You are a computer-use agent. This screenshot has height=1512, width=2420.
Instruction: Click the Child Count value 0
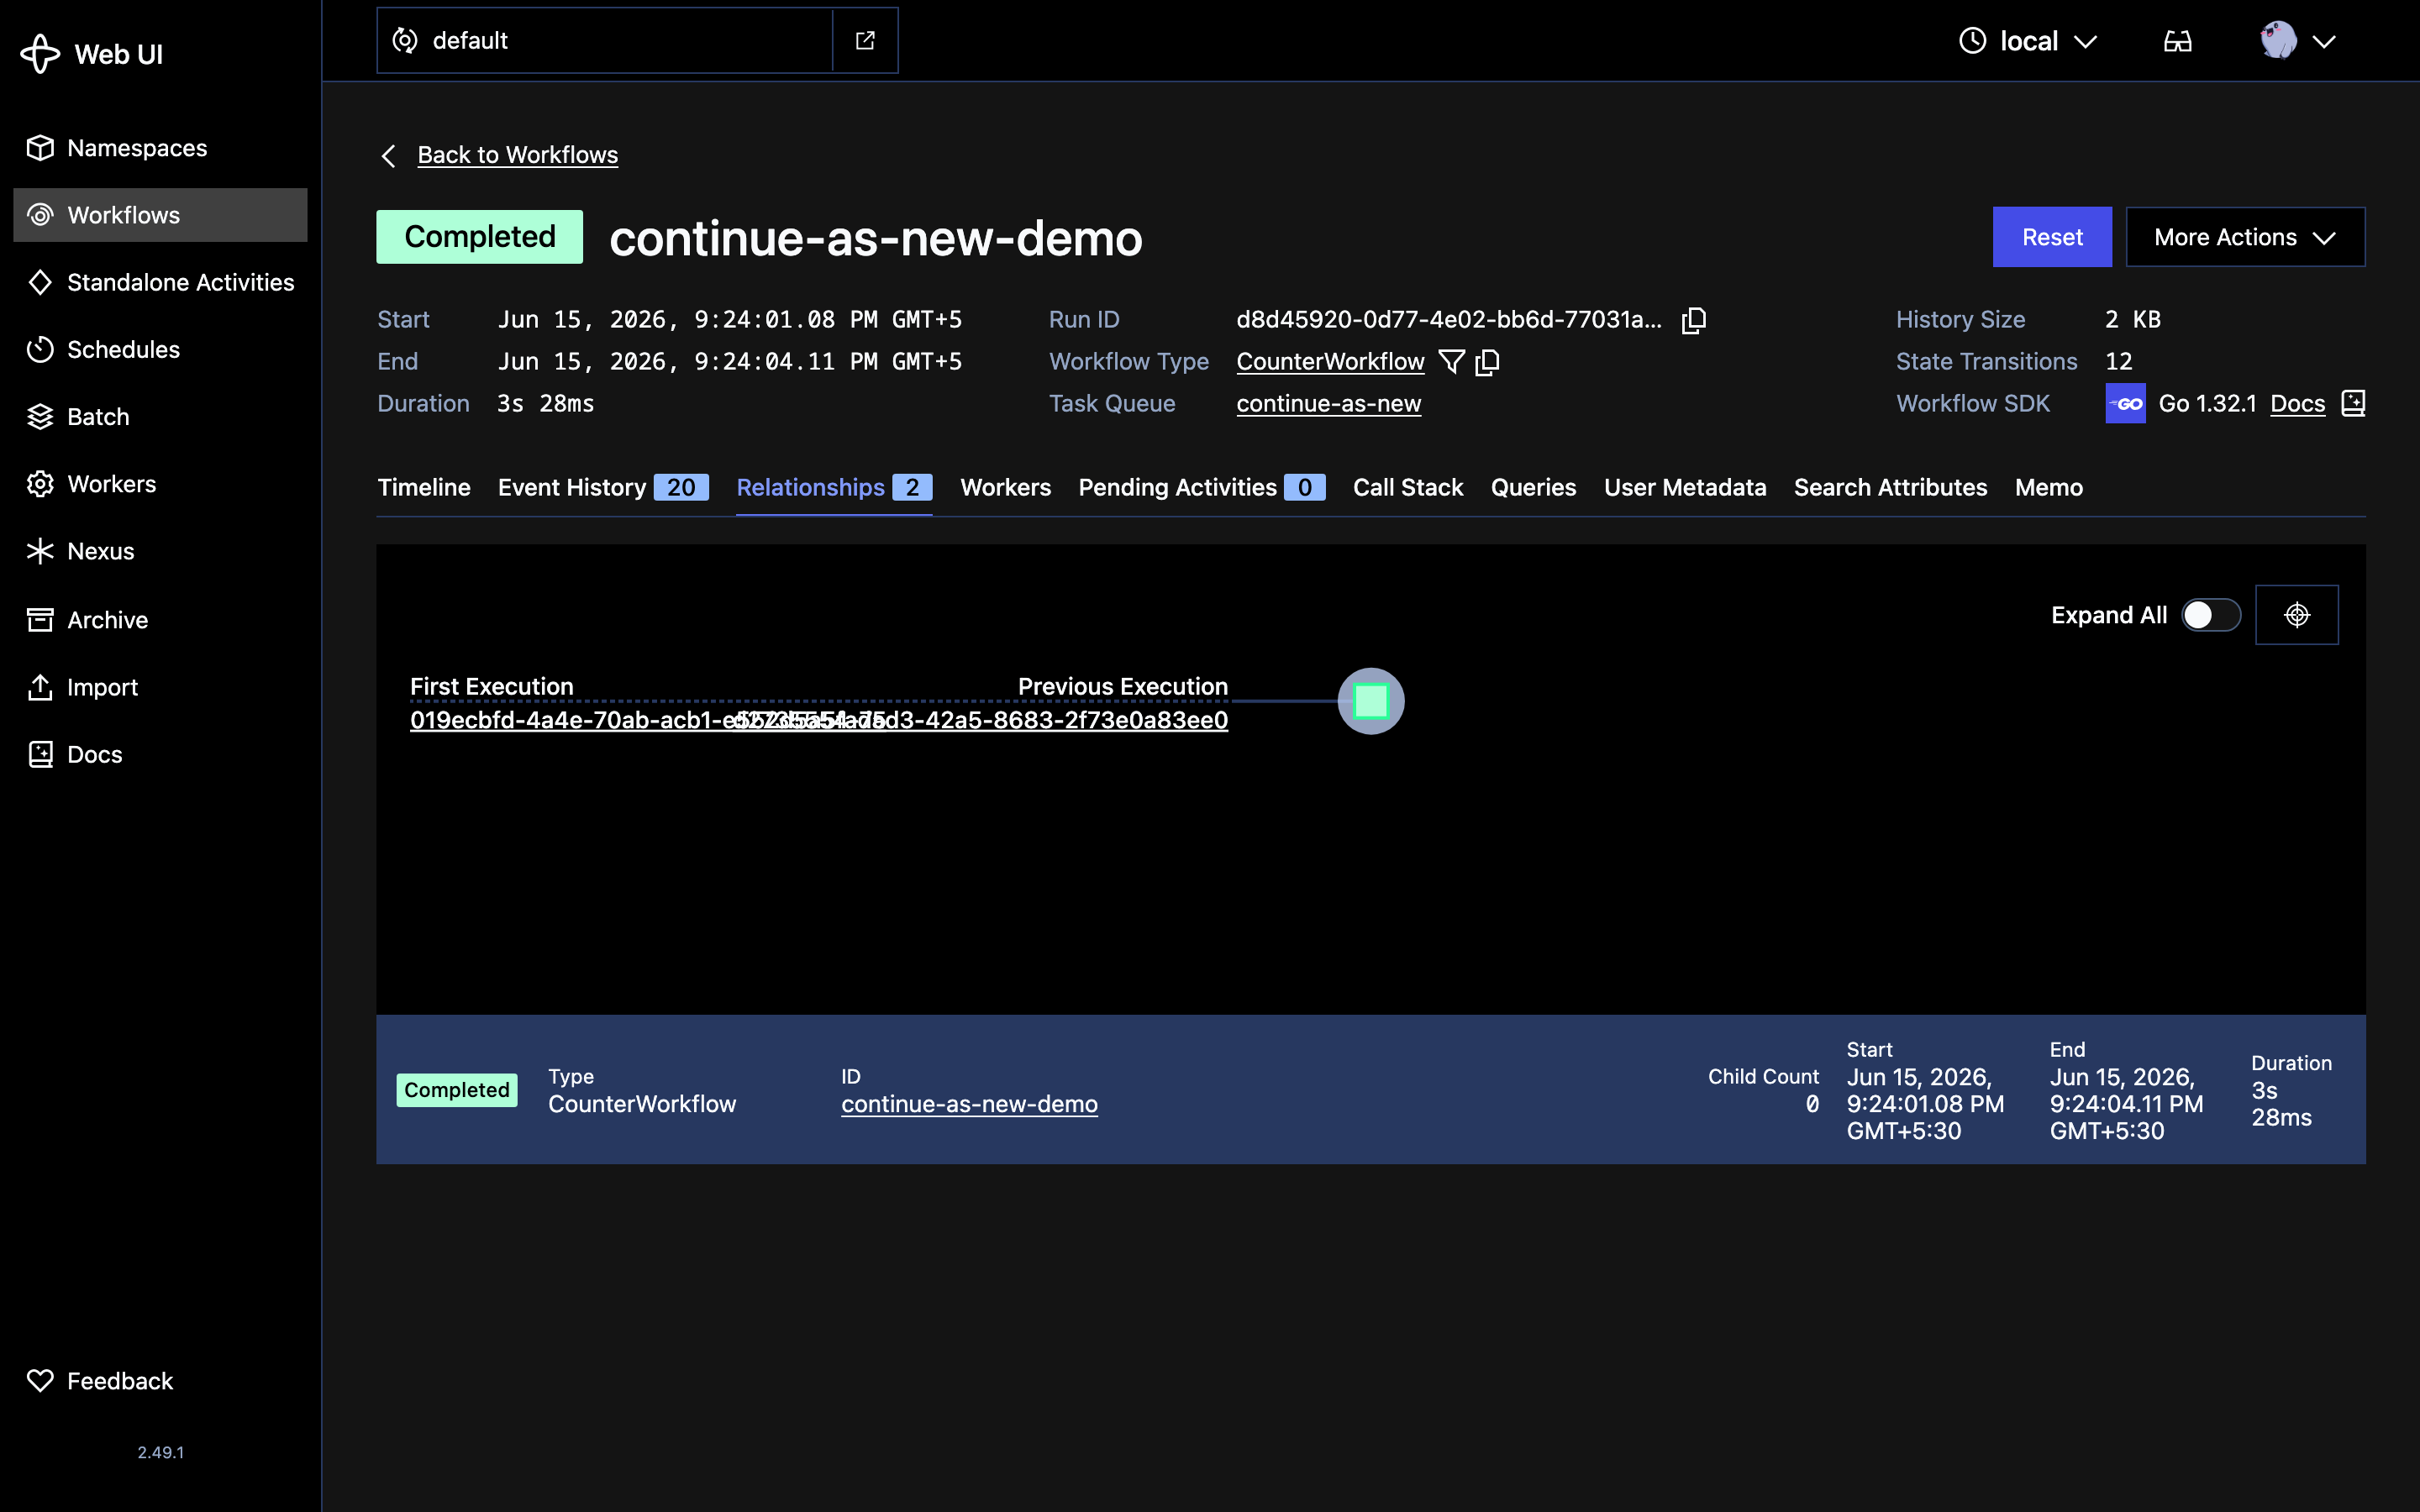coord(1811,1104)
